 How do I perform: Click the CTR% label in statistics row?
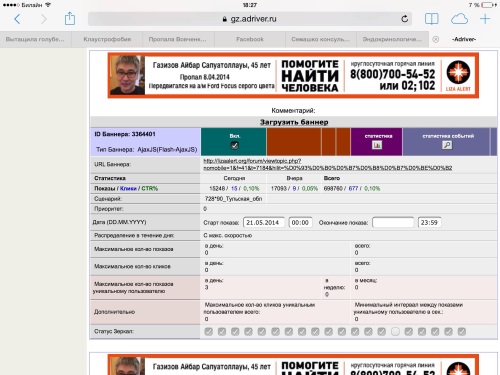(150, 188)
